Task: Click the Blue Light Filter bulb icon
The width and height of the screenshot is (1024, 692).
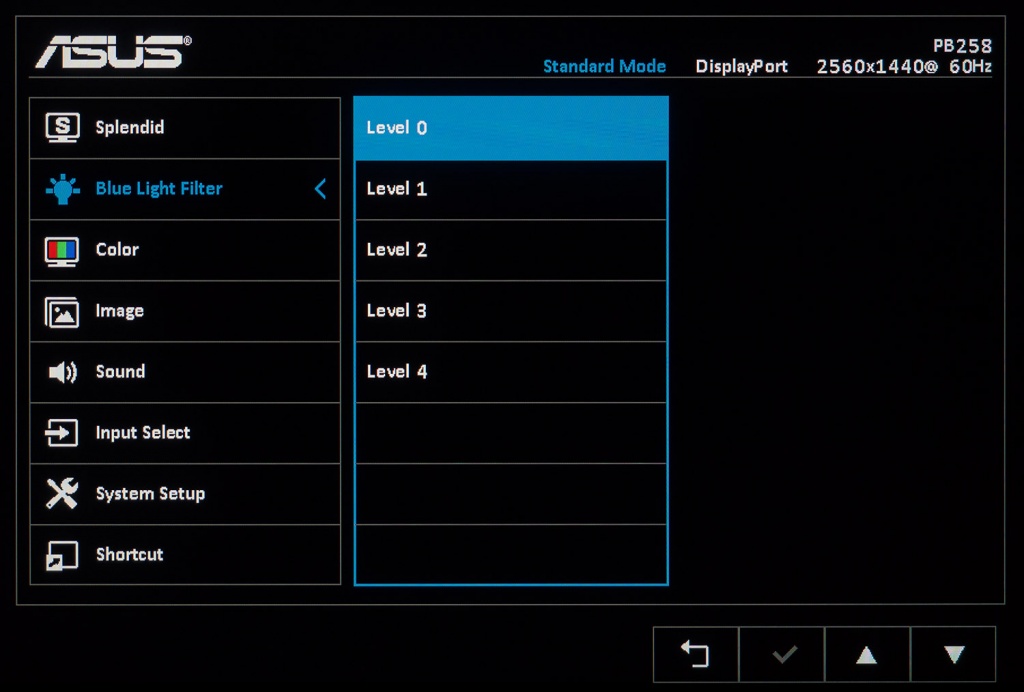Action: tap(62, 189)
